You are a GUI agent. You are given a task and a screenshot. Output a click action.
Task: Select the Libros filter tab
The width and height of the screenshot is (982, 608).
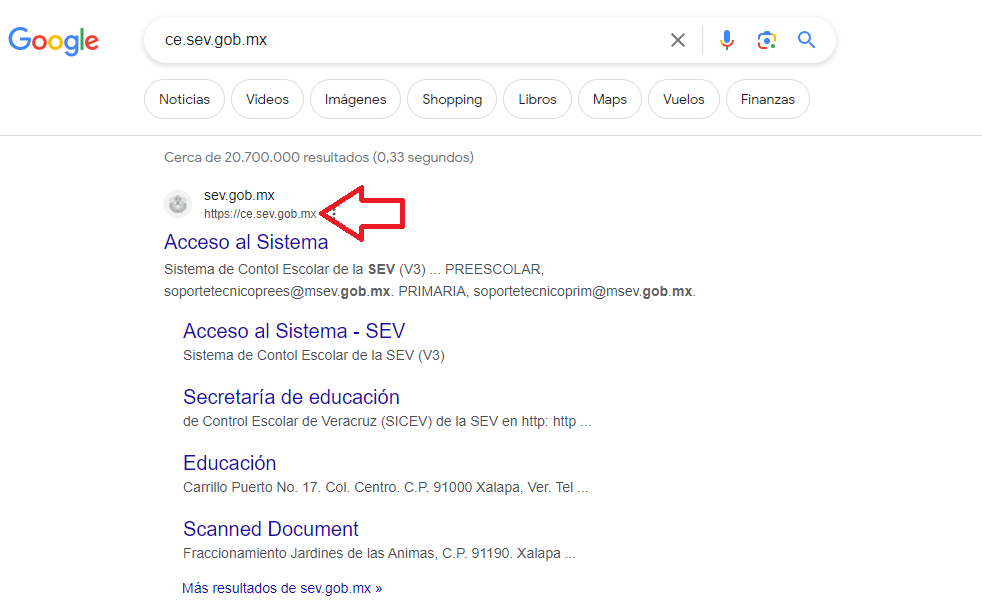[x=537, y=99]
